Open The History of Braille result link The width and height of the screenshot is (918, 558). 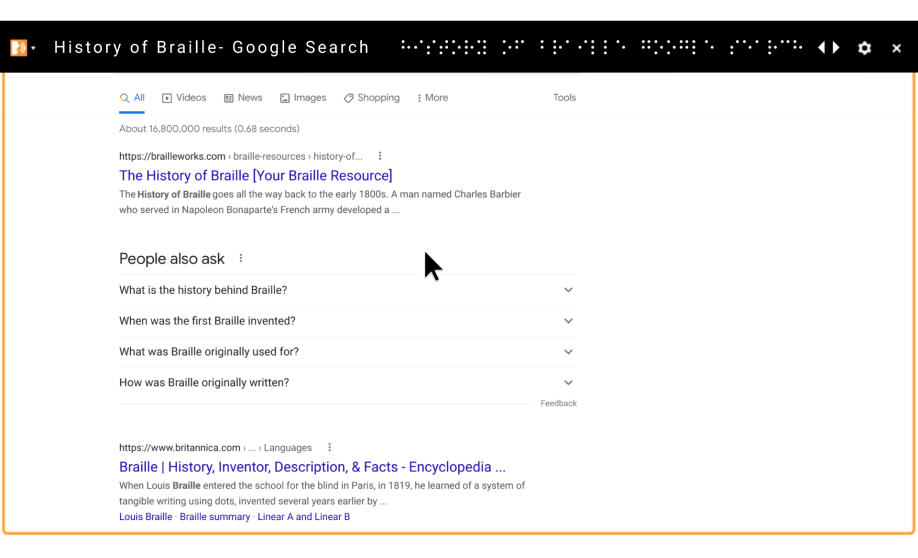click(x=256, y=176)
